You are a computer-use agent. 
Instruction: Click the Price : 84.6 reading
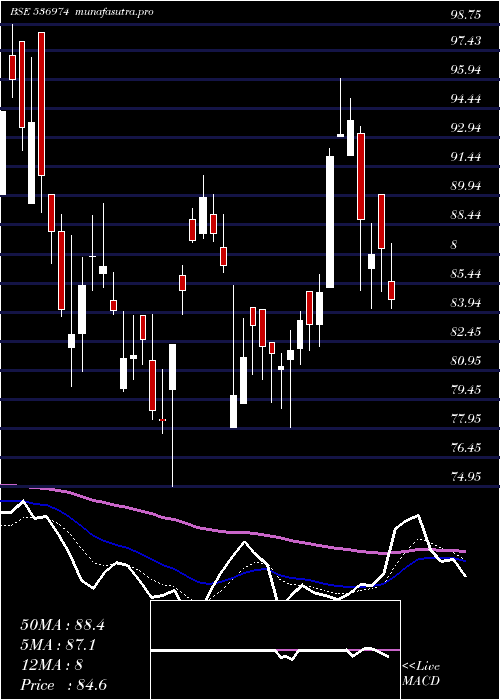pyautogui.click(x=63, y=685)
